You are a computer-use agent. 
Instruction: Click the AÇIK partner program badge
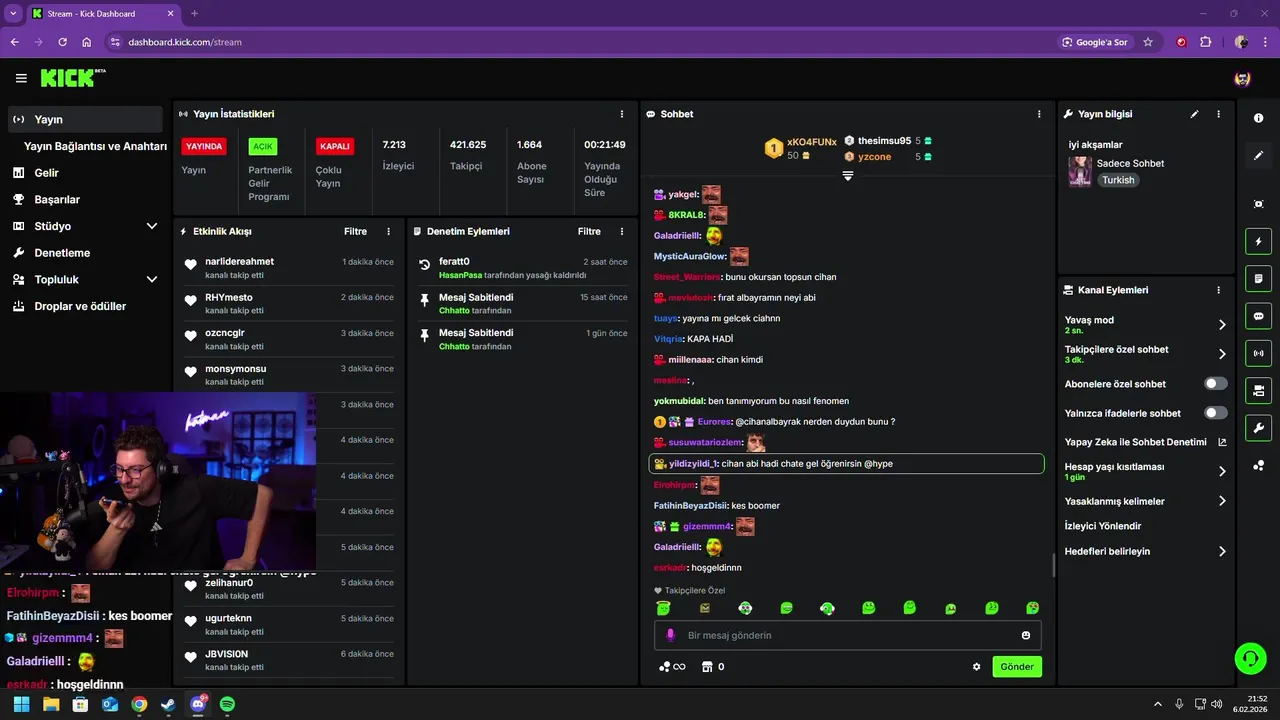tap(263, 146)
